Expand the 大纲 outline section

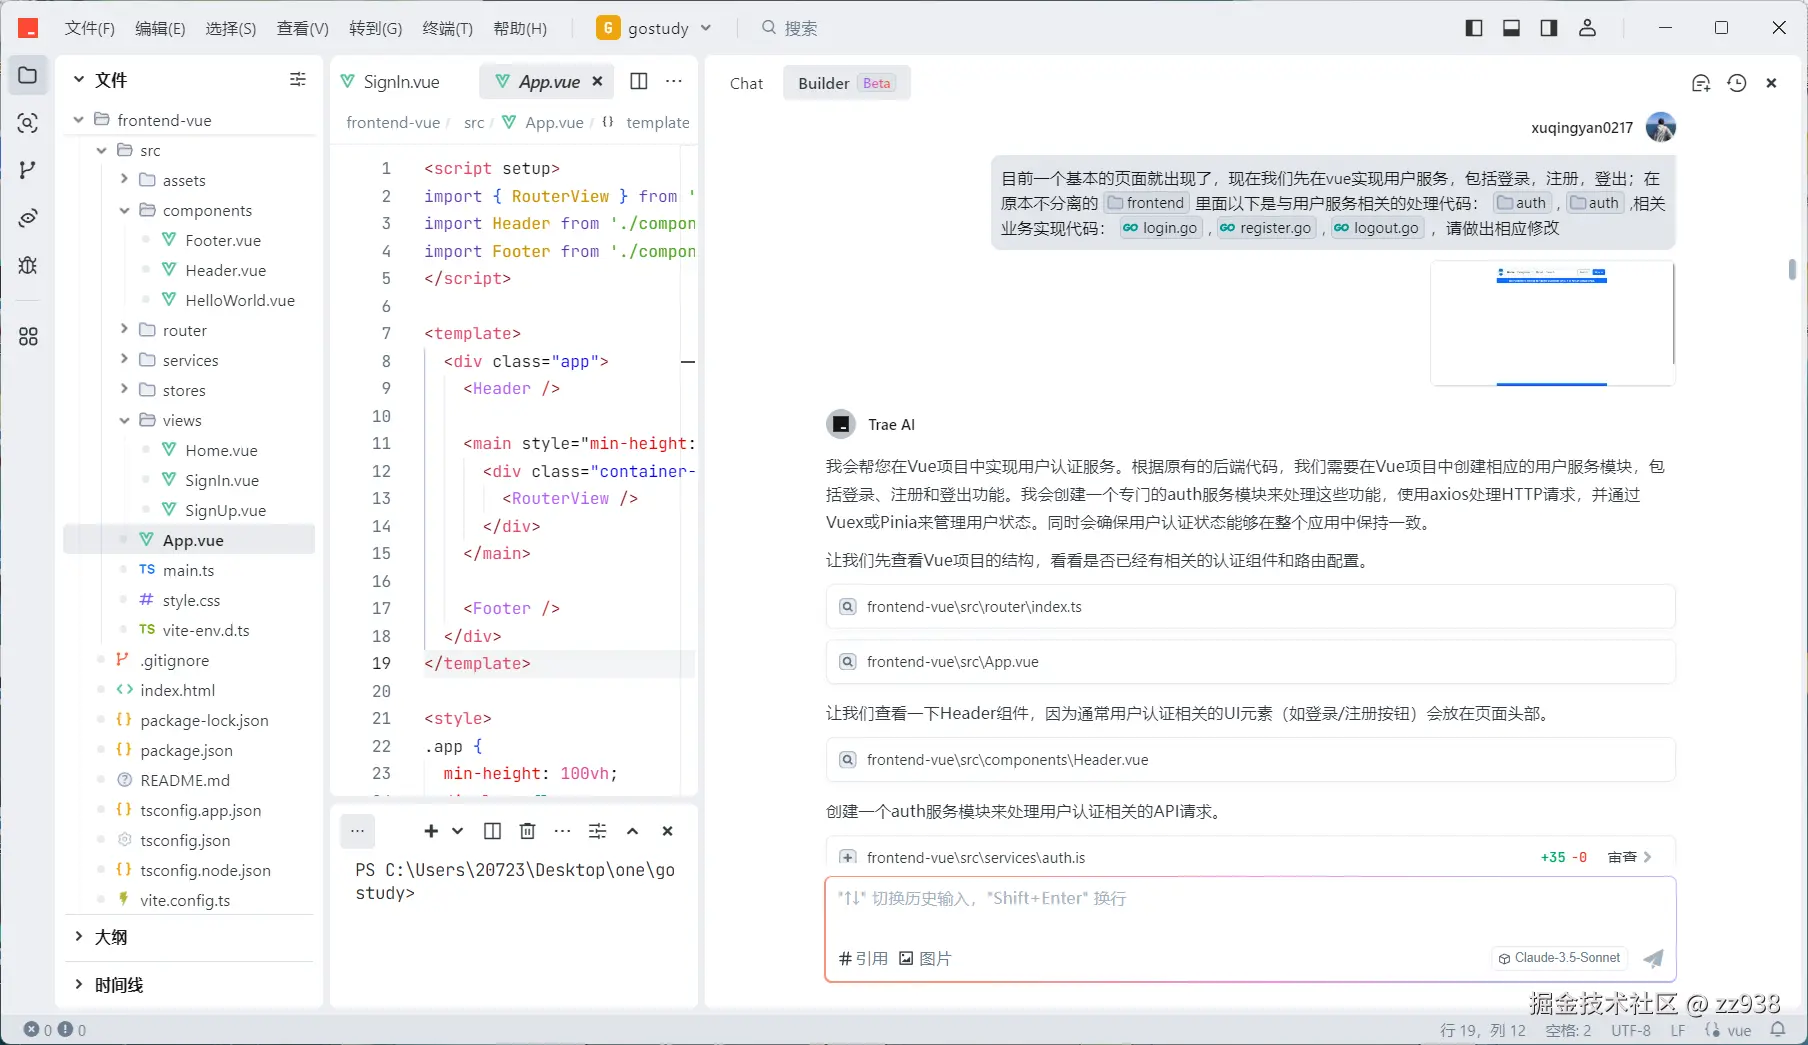pos(79,937)
